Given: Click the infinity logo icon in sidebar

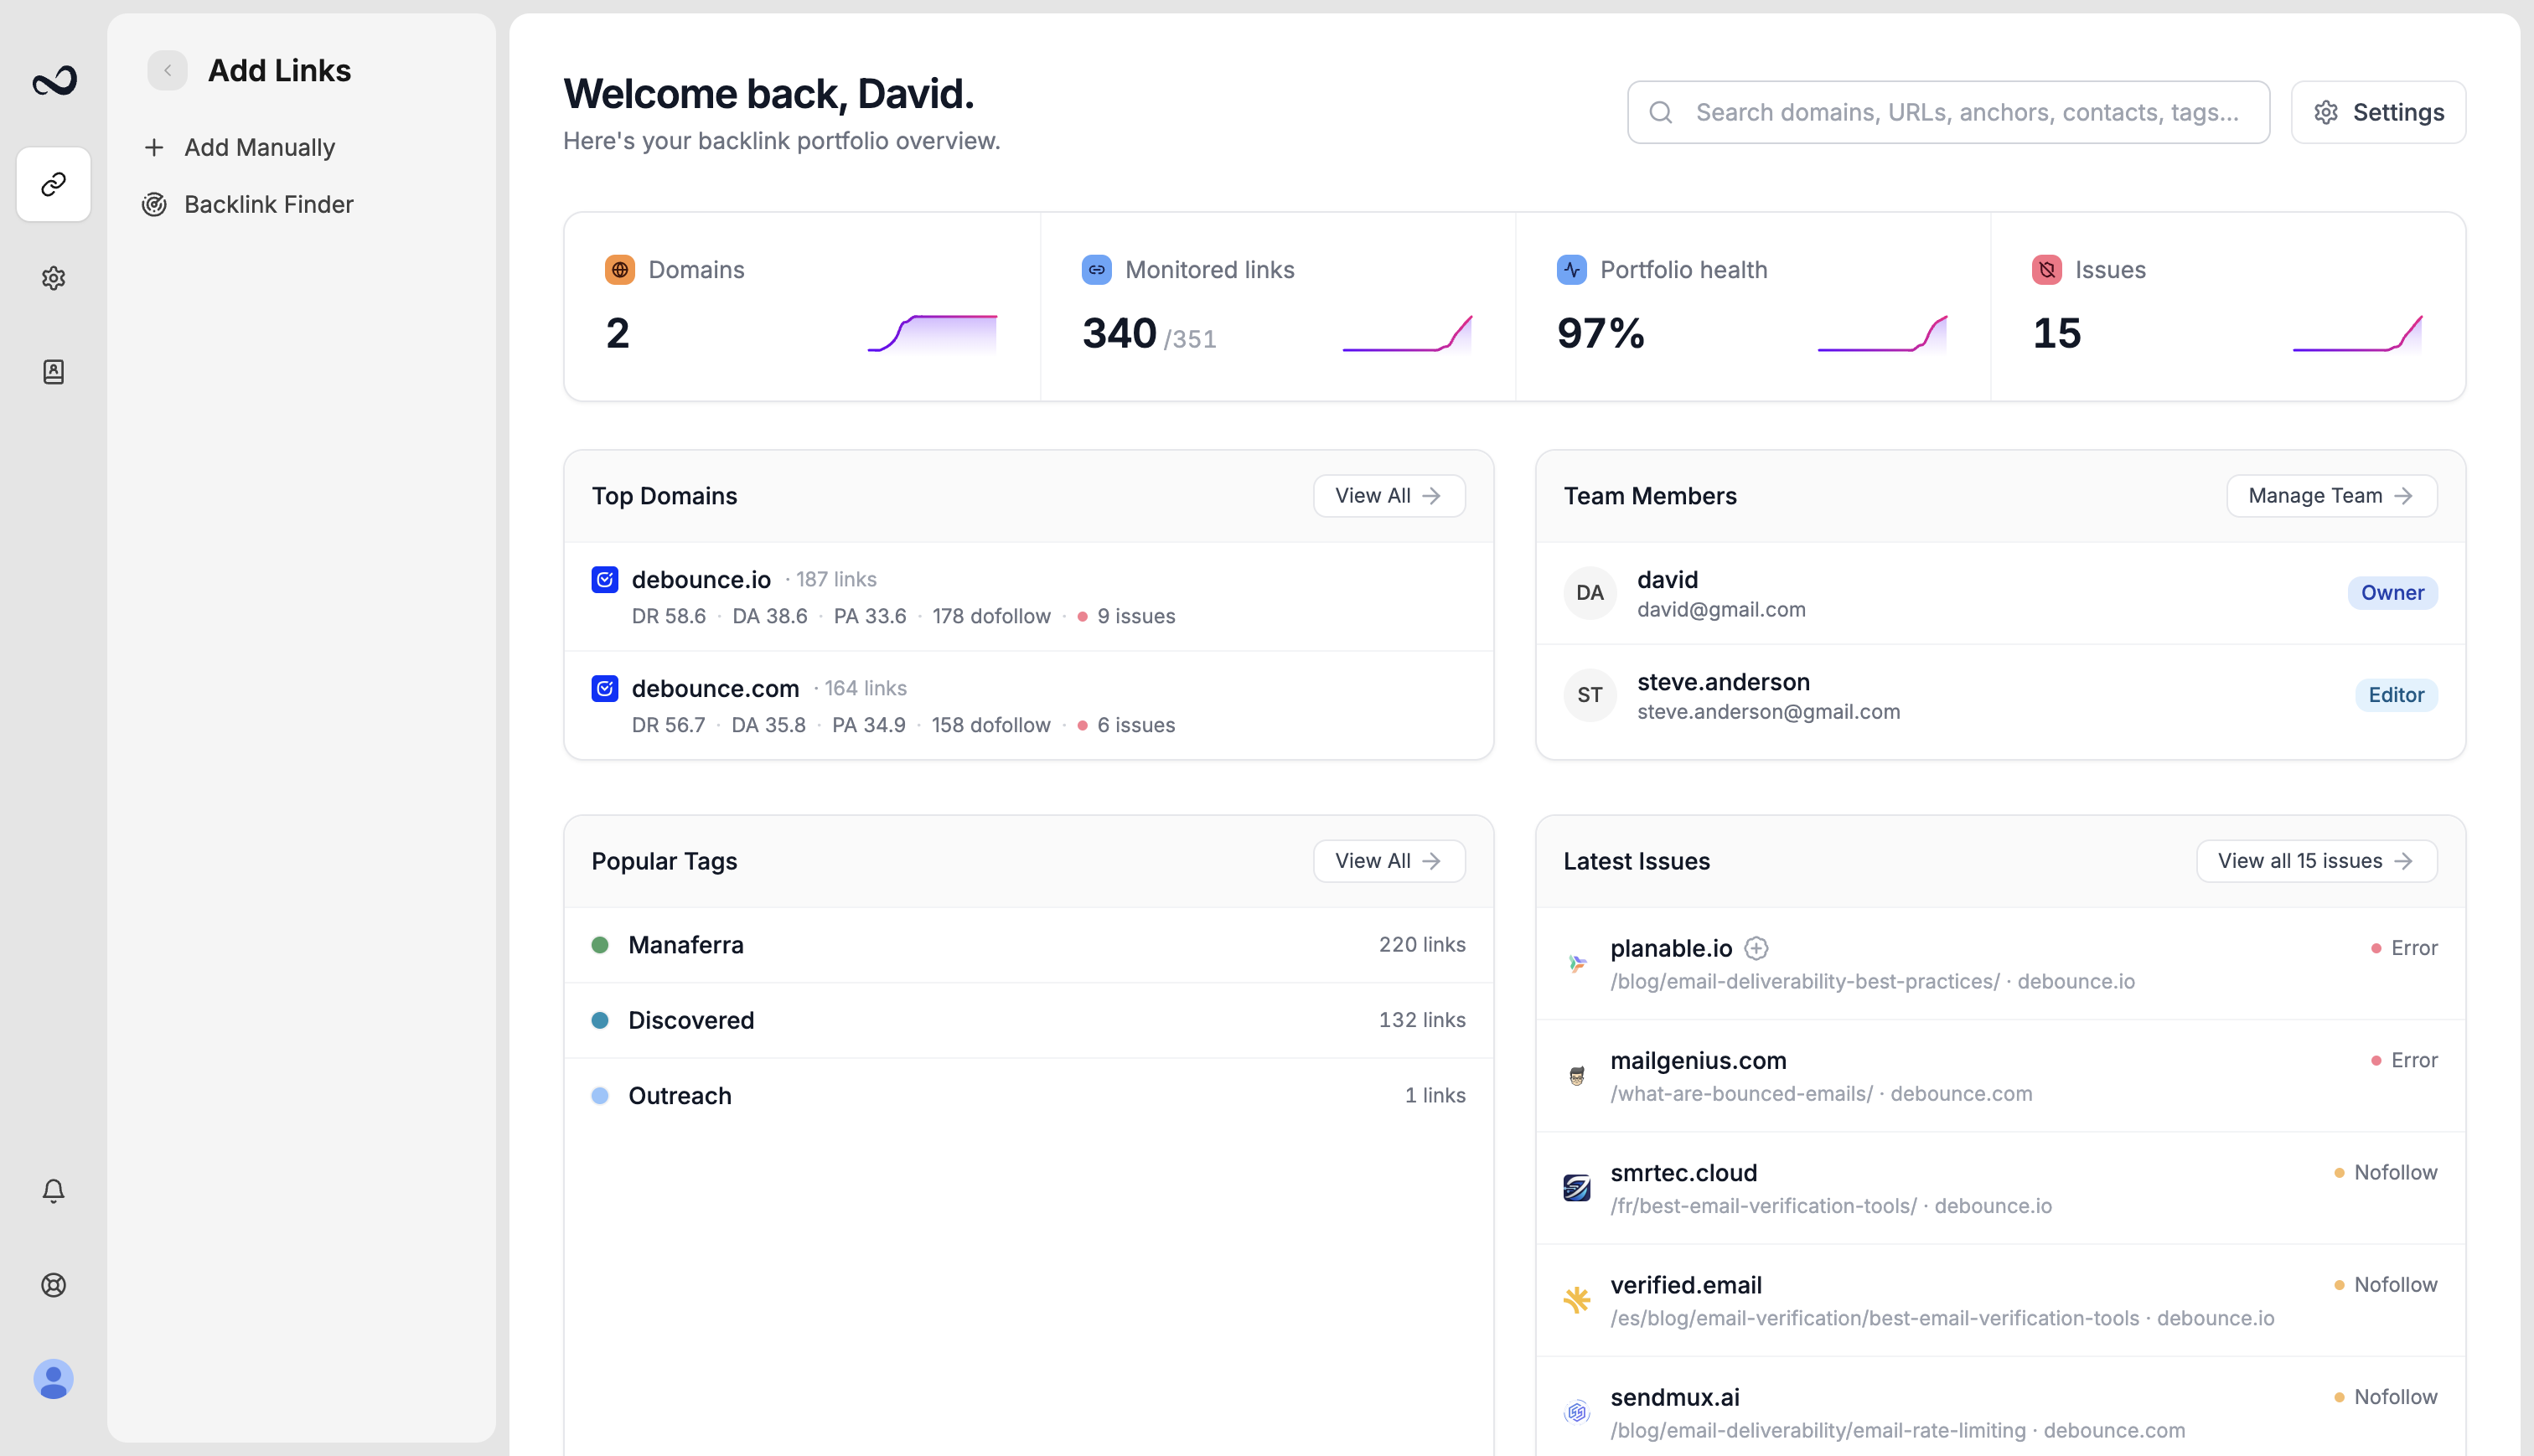Looking at the screenshot, I should click(54, 80).
